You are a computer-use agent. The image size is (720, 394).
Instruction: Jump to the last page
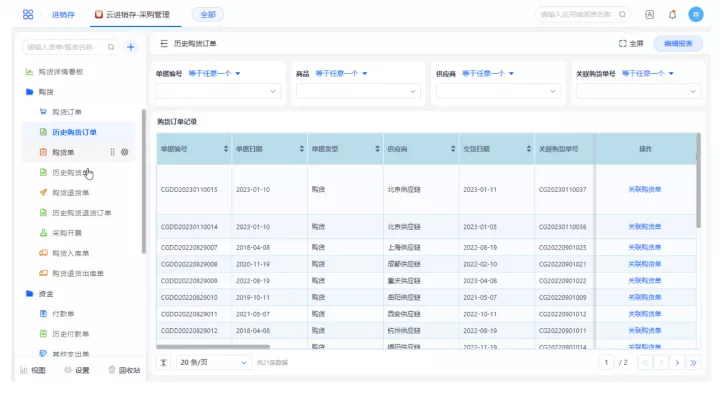[693, 362]
